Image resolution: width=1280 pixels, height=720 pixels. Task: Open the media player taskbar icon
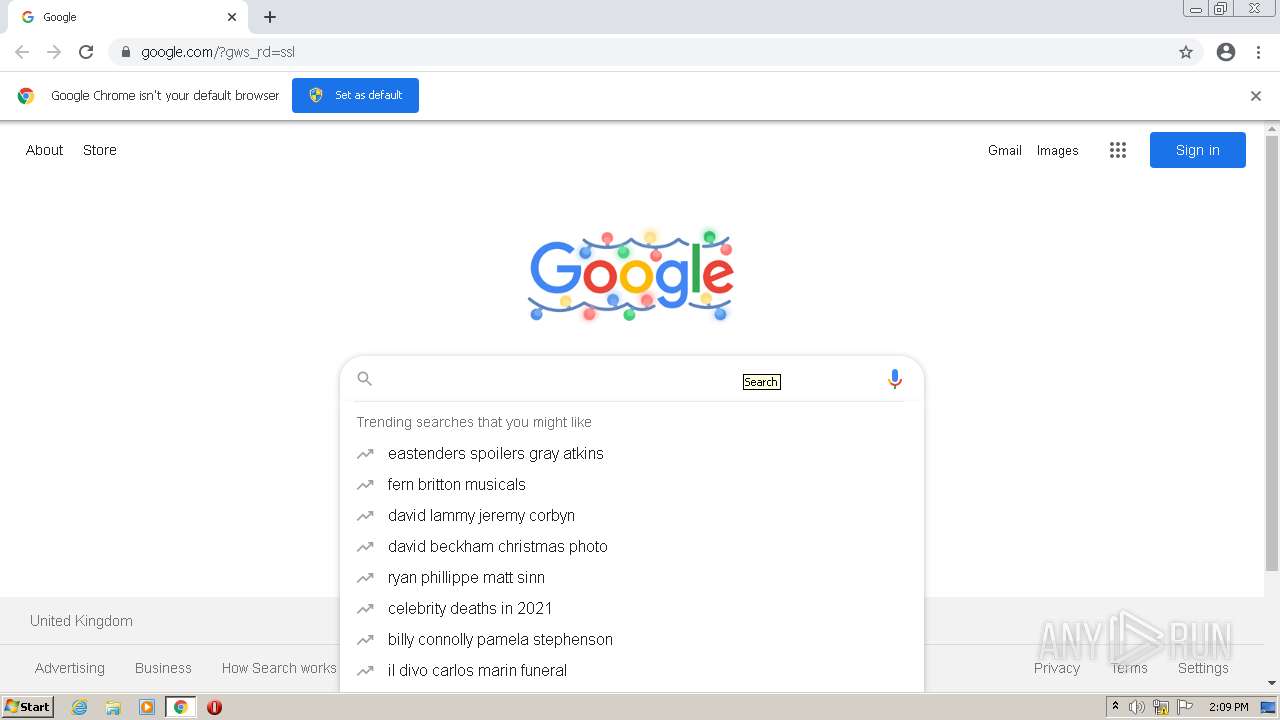tap(146, 707)
